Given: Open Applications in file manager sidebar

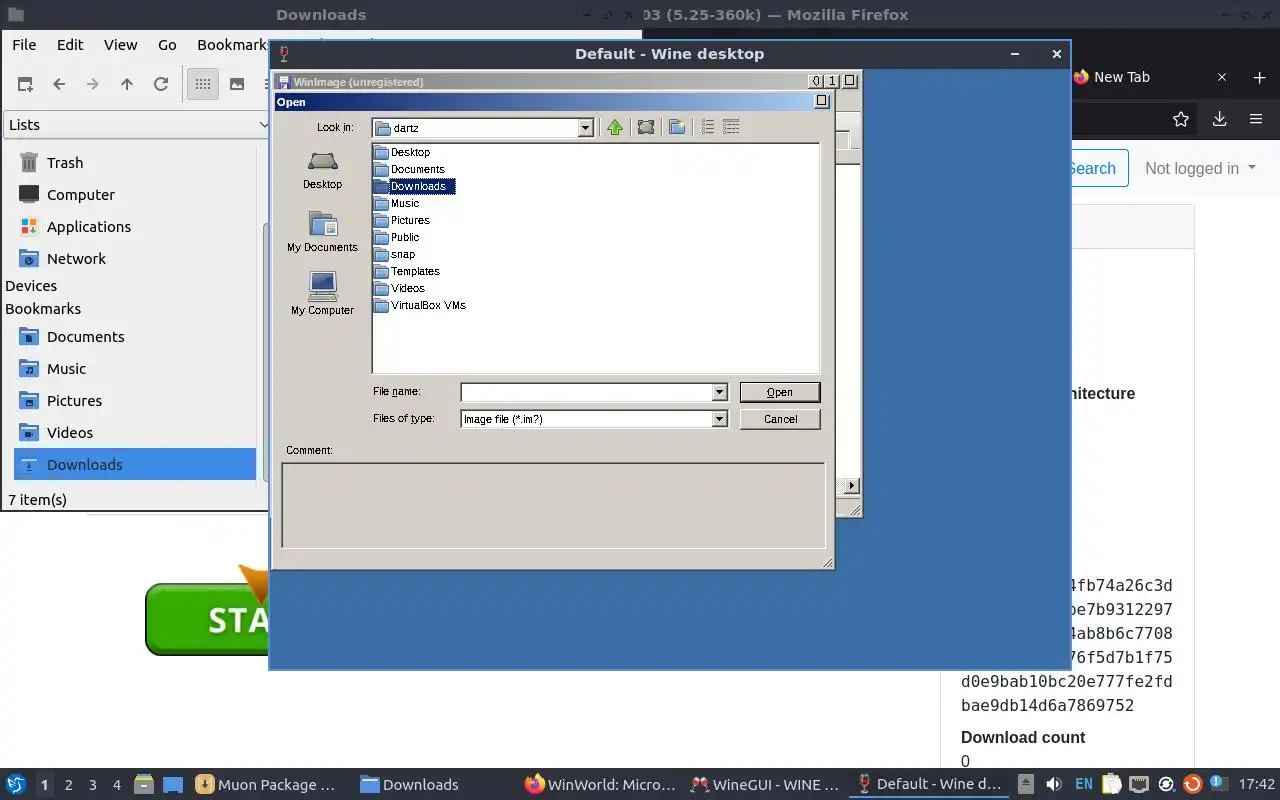Looking at the screenshot, I should pos(88,227).
